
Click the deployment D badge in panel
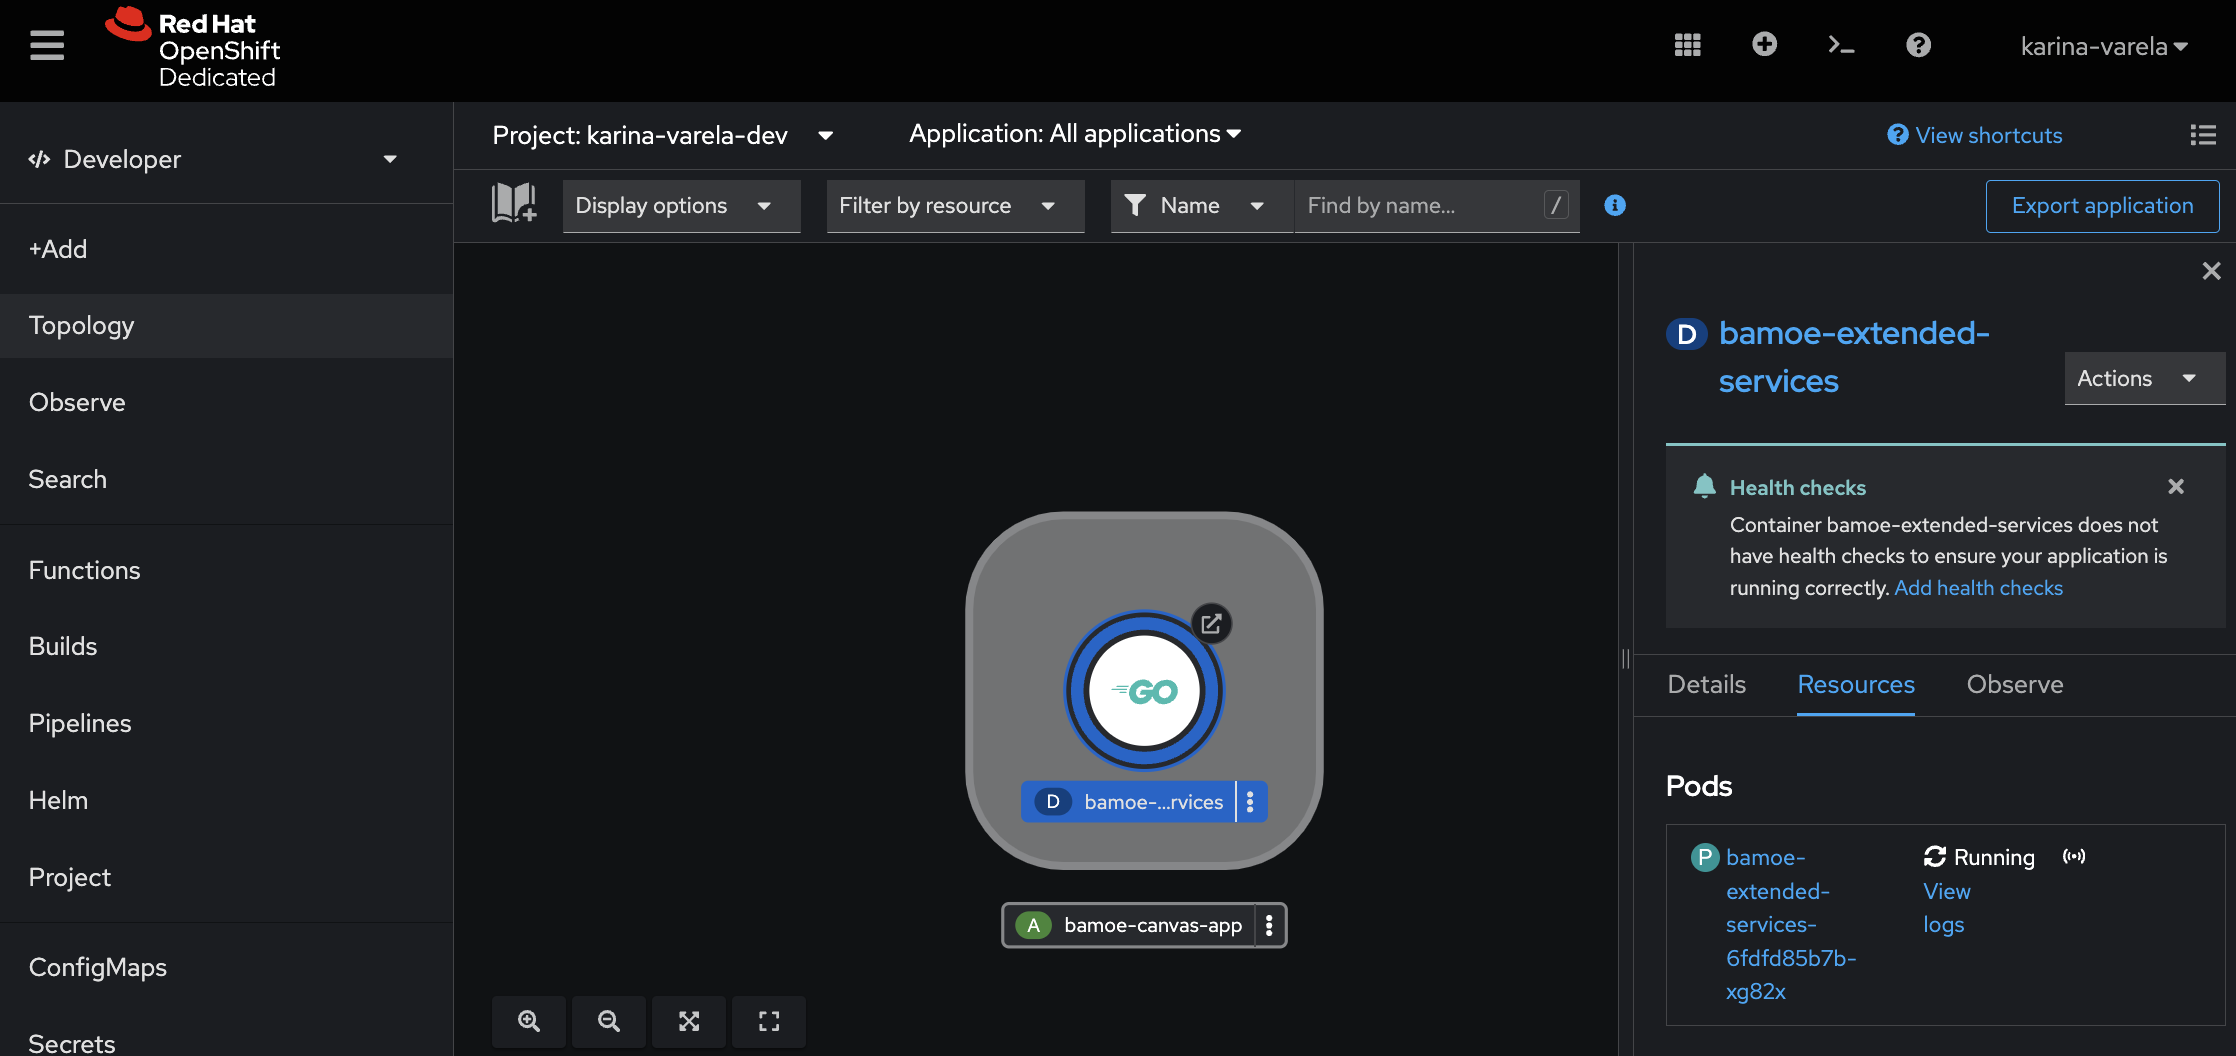point(1687,334)
